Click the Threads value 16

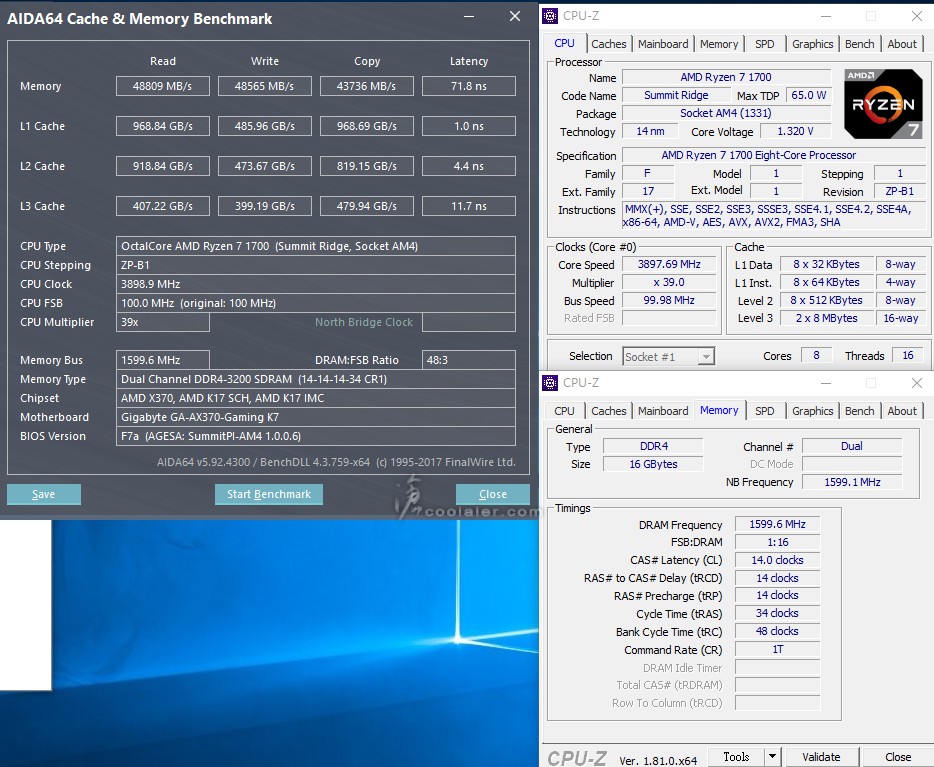tap(907, 356)
